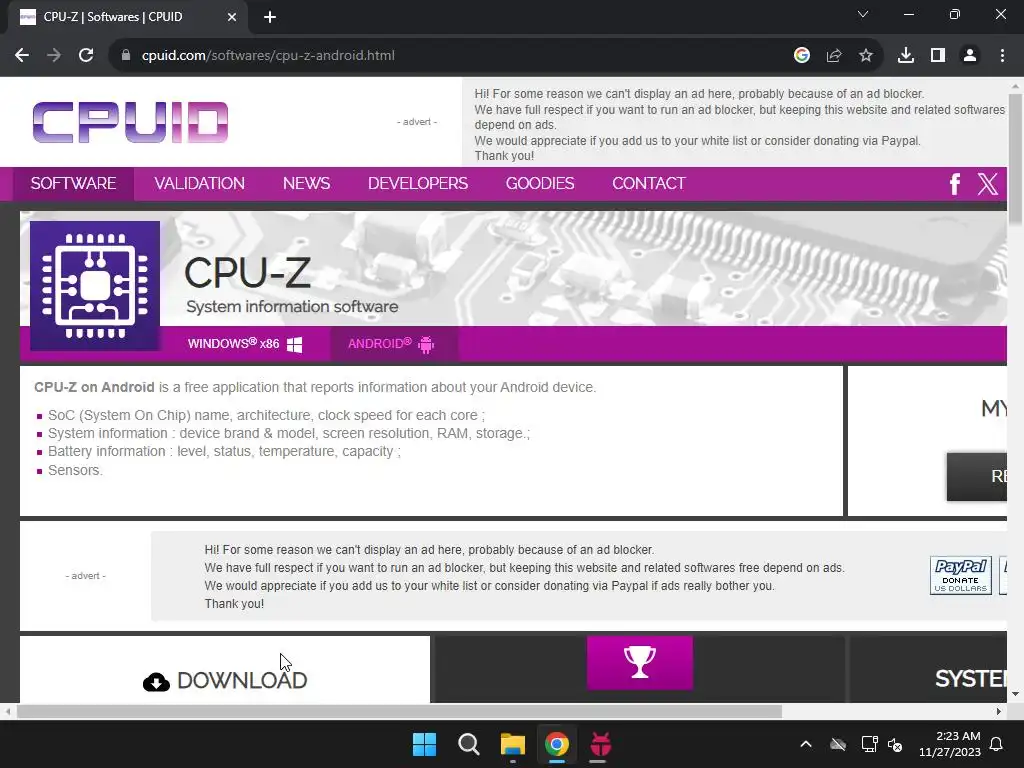Click the network status tray icon
The image size is (1024, 768).
[869, 744]
